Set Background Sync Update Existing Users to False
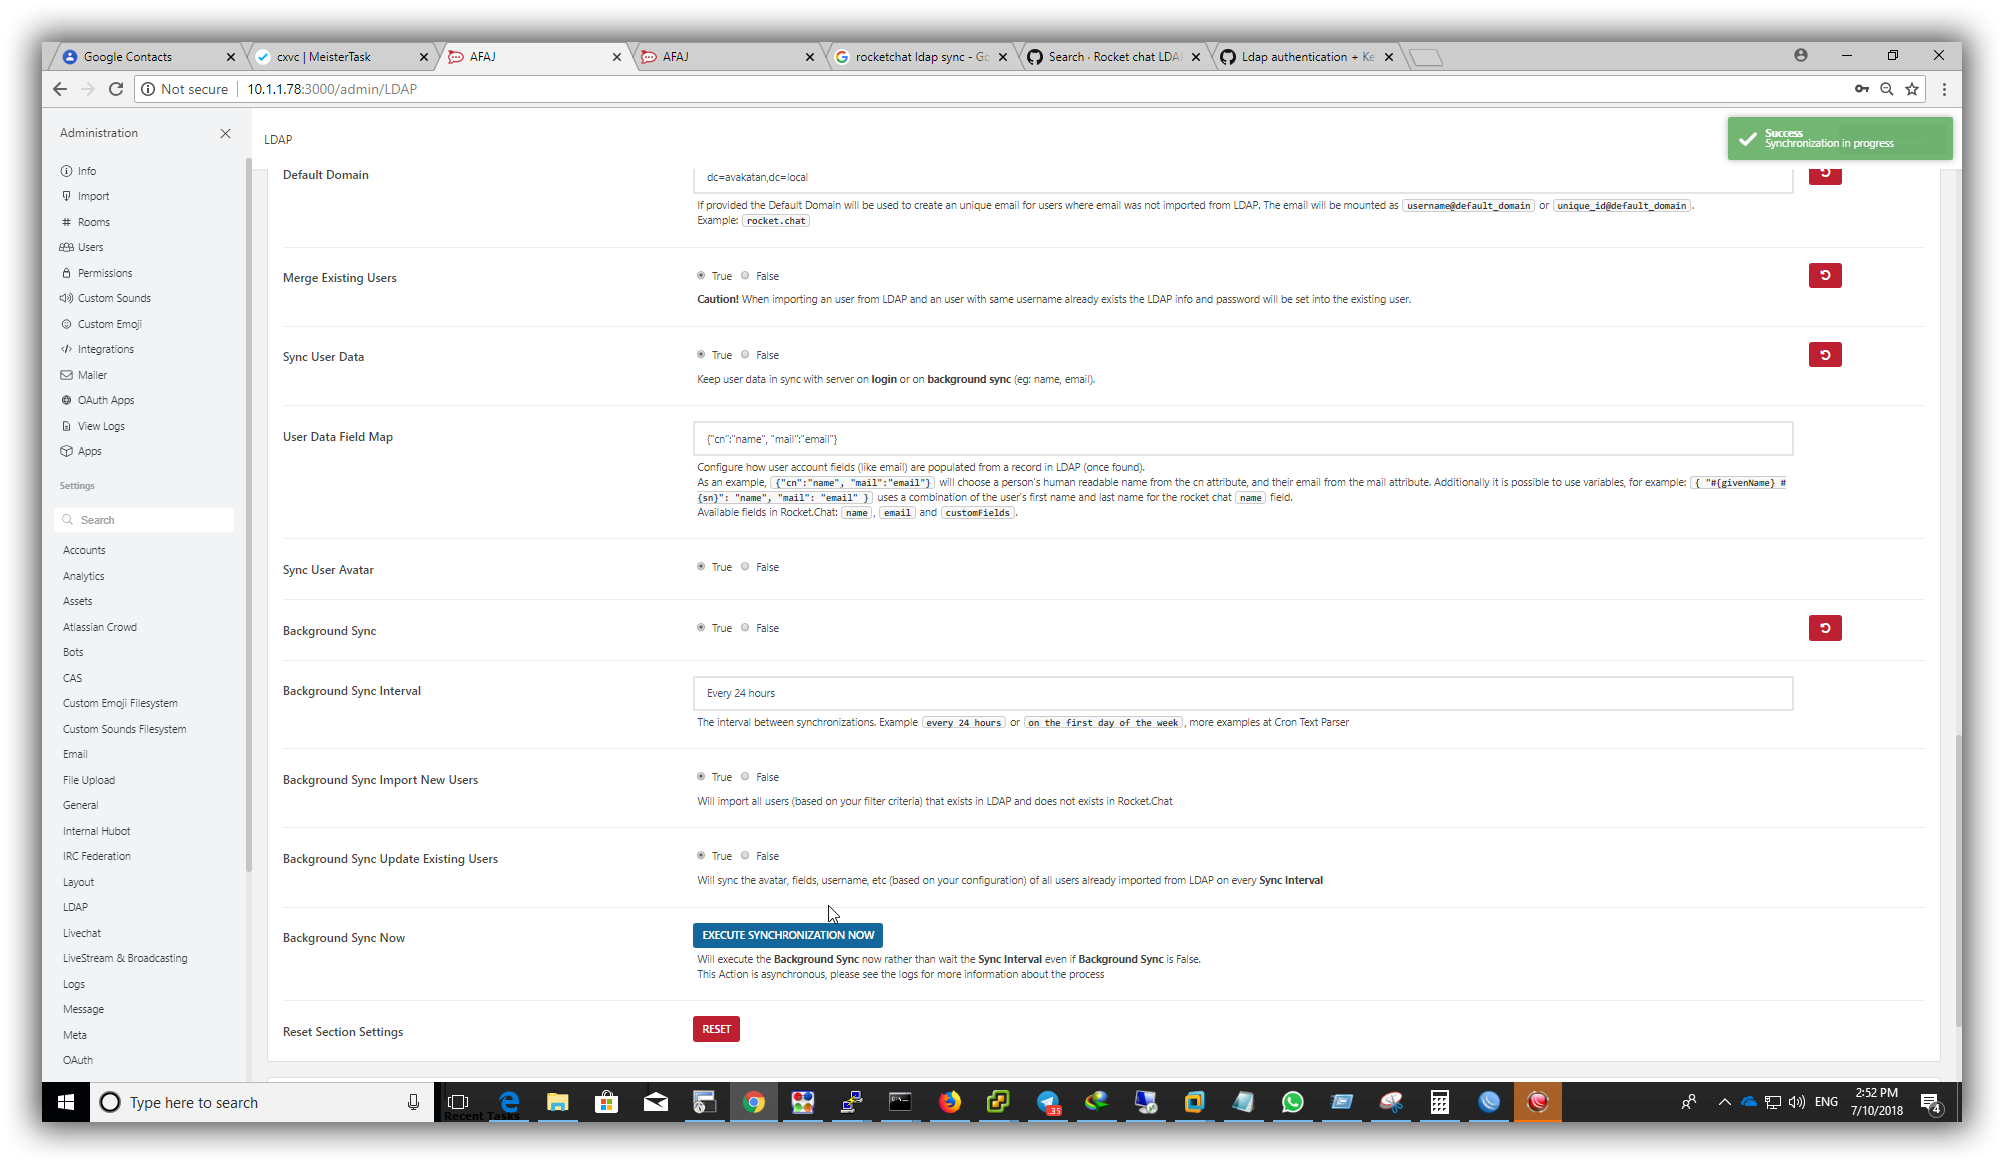The image size is (2004, 1164). (x=745, y=855)
